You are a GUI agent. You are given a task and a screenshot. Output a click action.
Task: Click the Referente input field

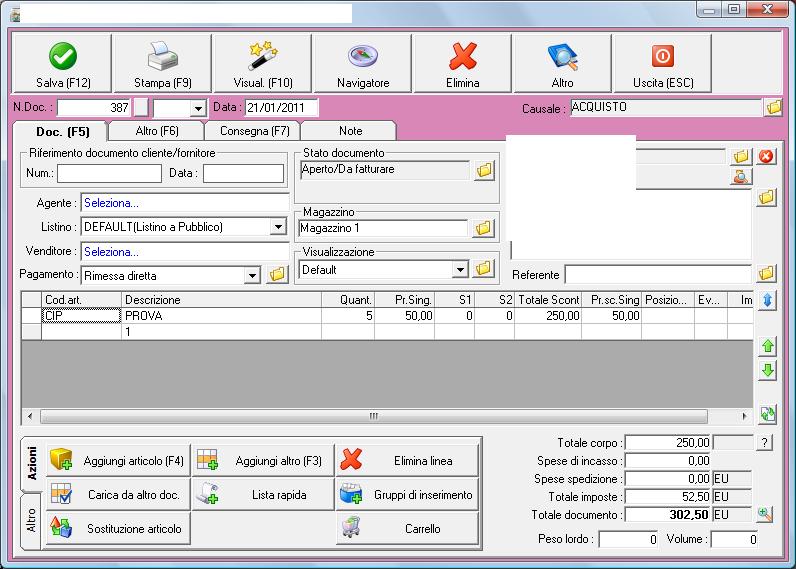[657, 274]
